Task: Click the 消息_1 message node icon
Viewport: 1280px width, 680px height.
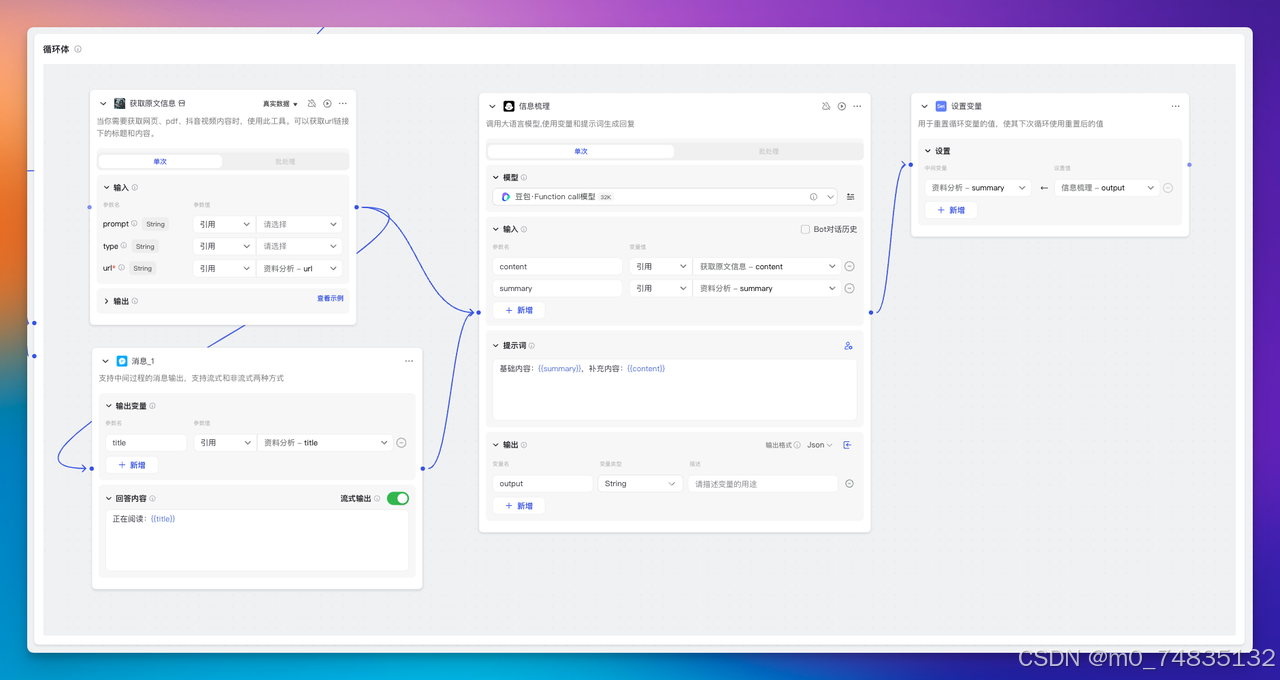Action: point(122,361)
